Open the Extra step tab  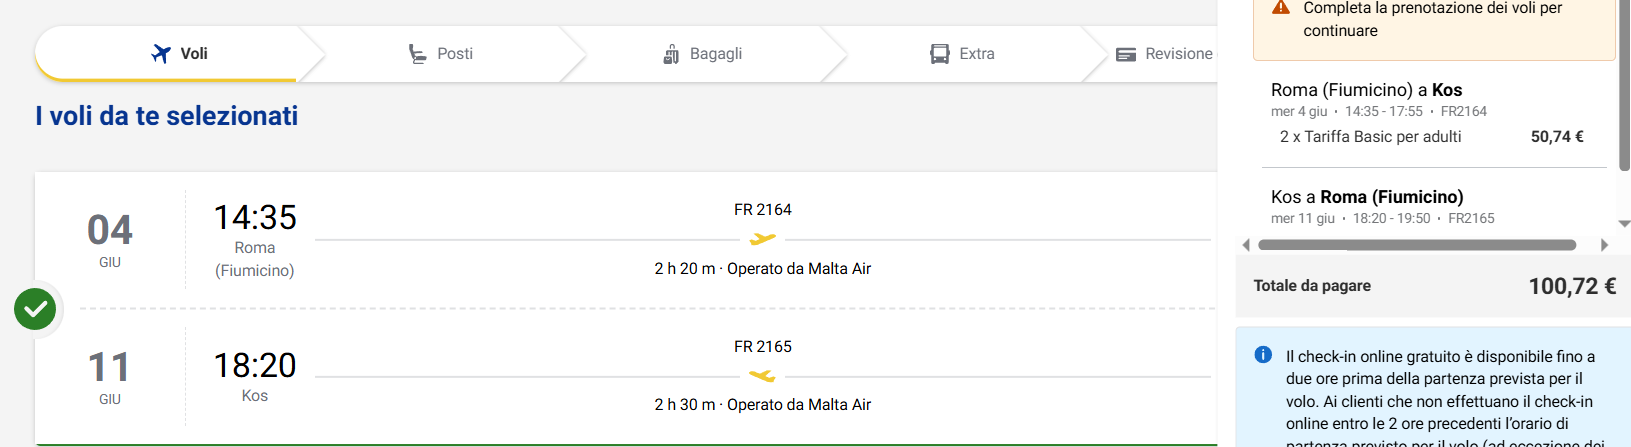point(963,54)
